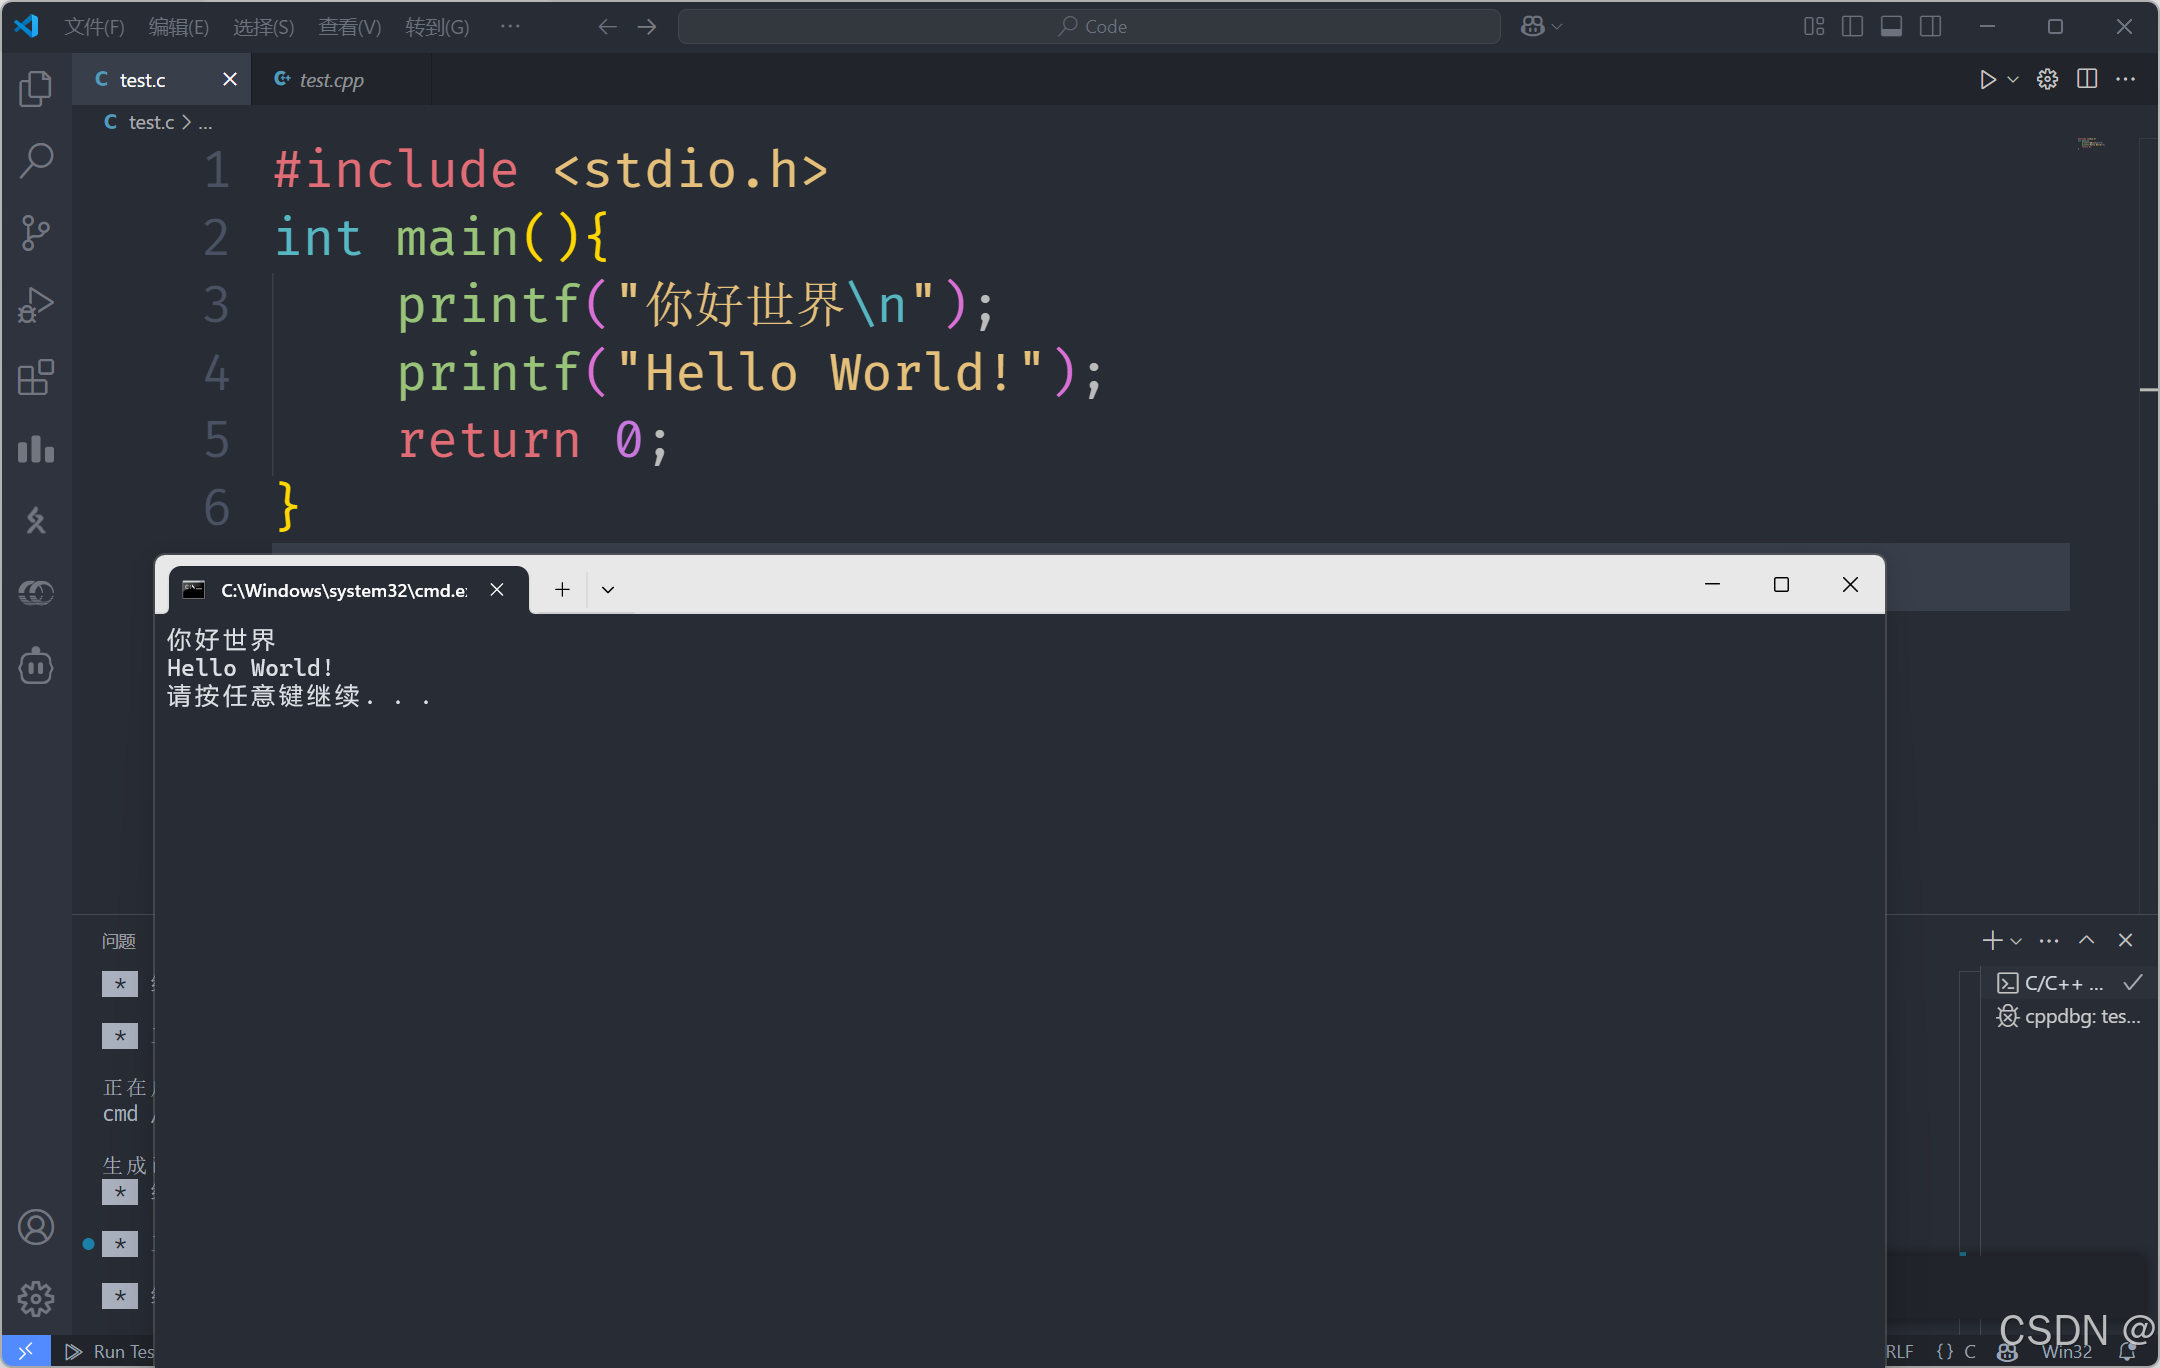Open the Manage settings gear
The height and width of the screenshot is (1368, 2160).
click(36, 1299)
